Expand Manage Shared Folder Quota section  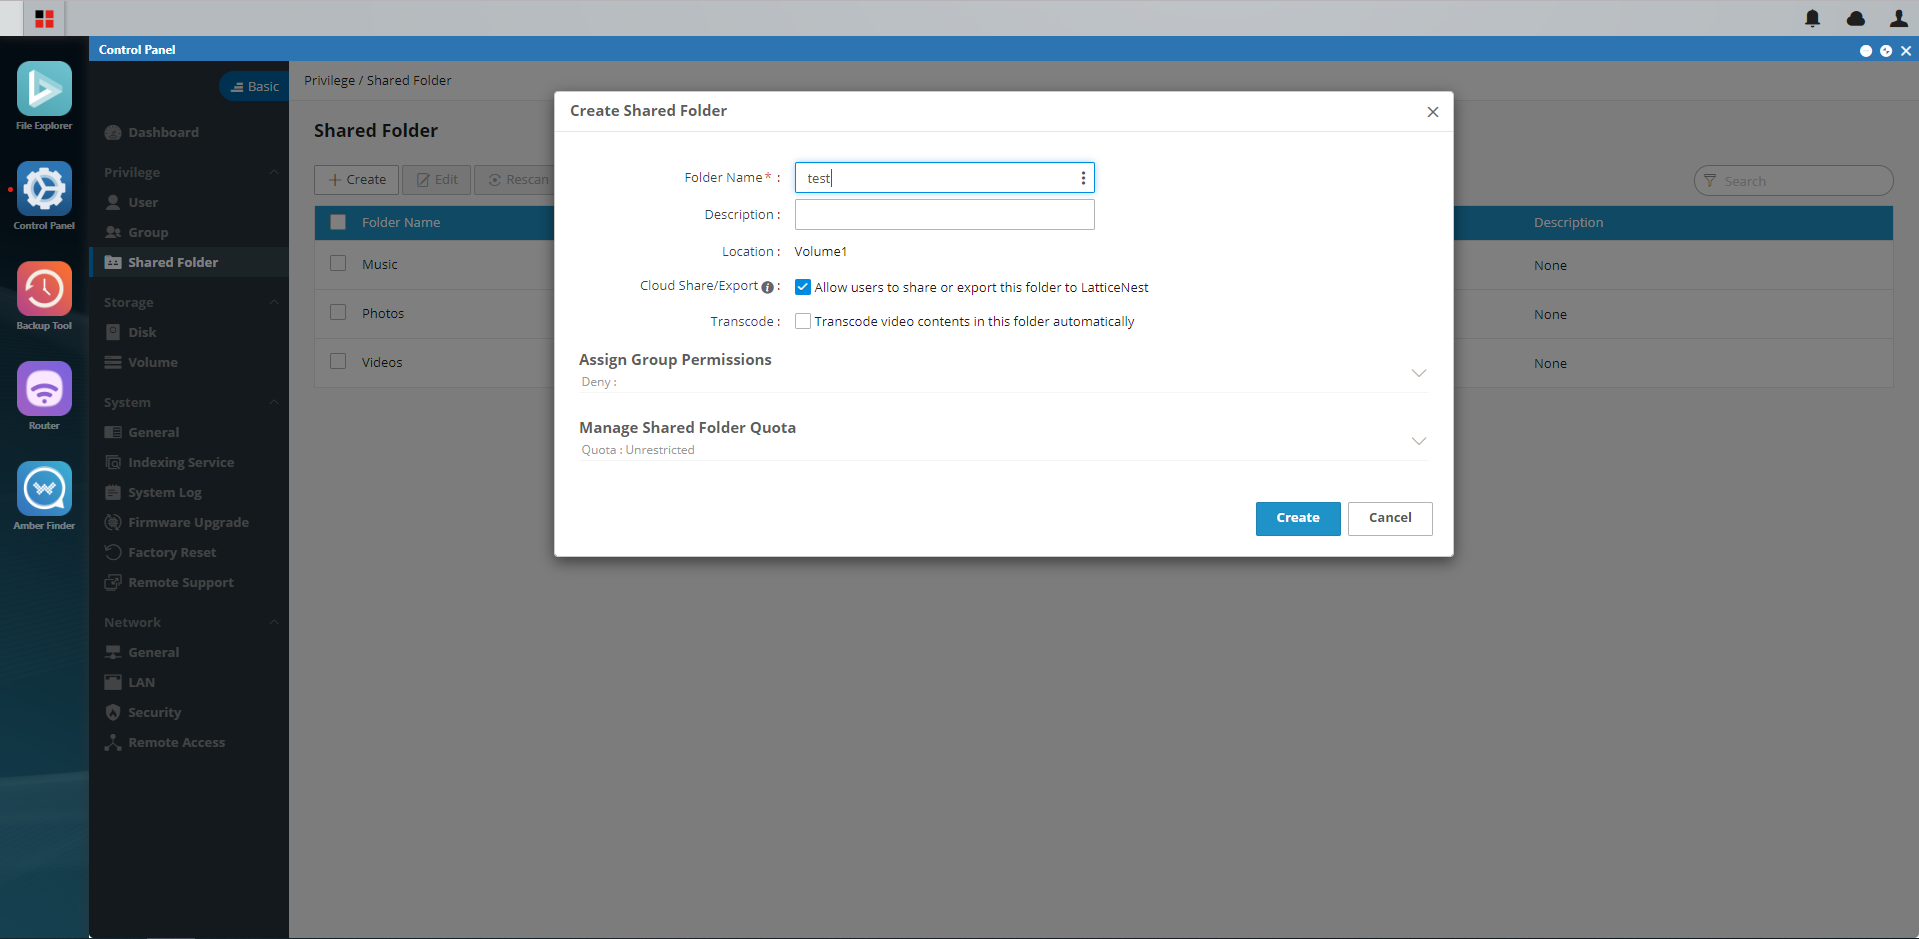tap(1418, 441)
